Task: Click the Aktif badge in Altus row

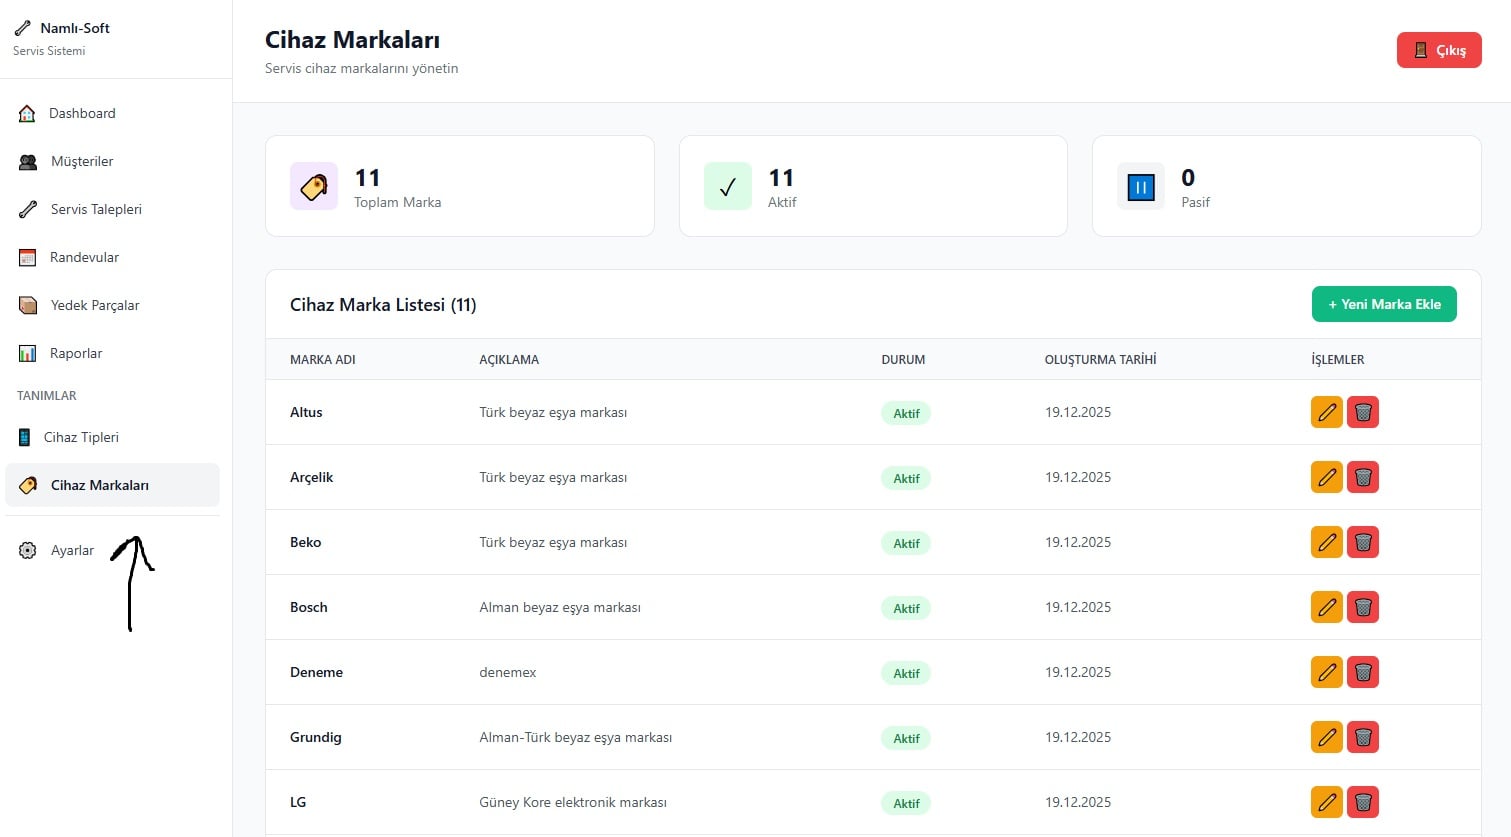Action: coord(906,413)
